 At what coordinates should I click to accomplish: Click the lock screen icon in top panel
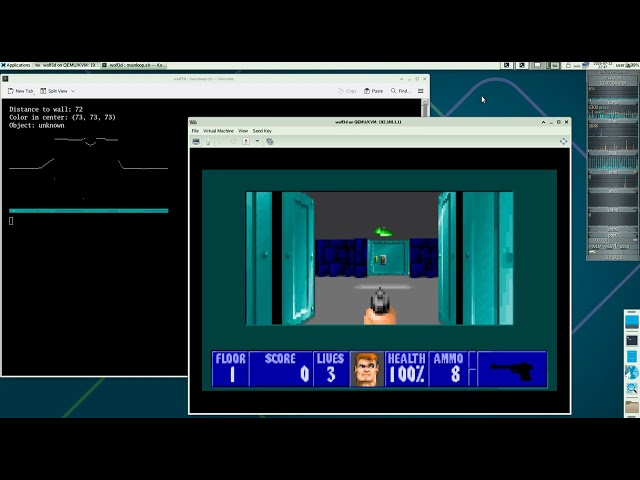tap(568, 65)
